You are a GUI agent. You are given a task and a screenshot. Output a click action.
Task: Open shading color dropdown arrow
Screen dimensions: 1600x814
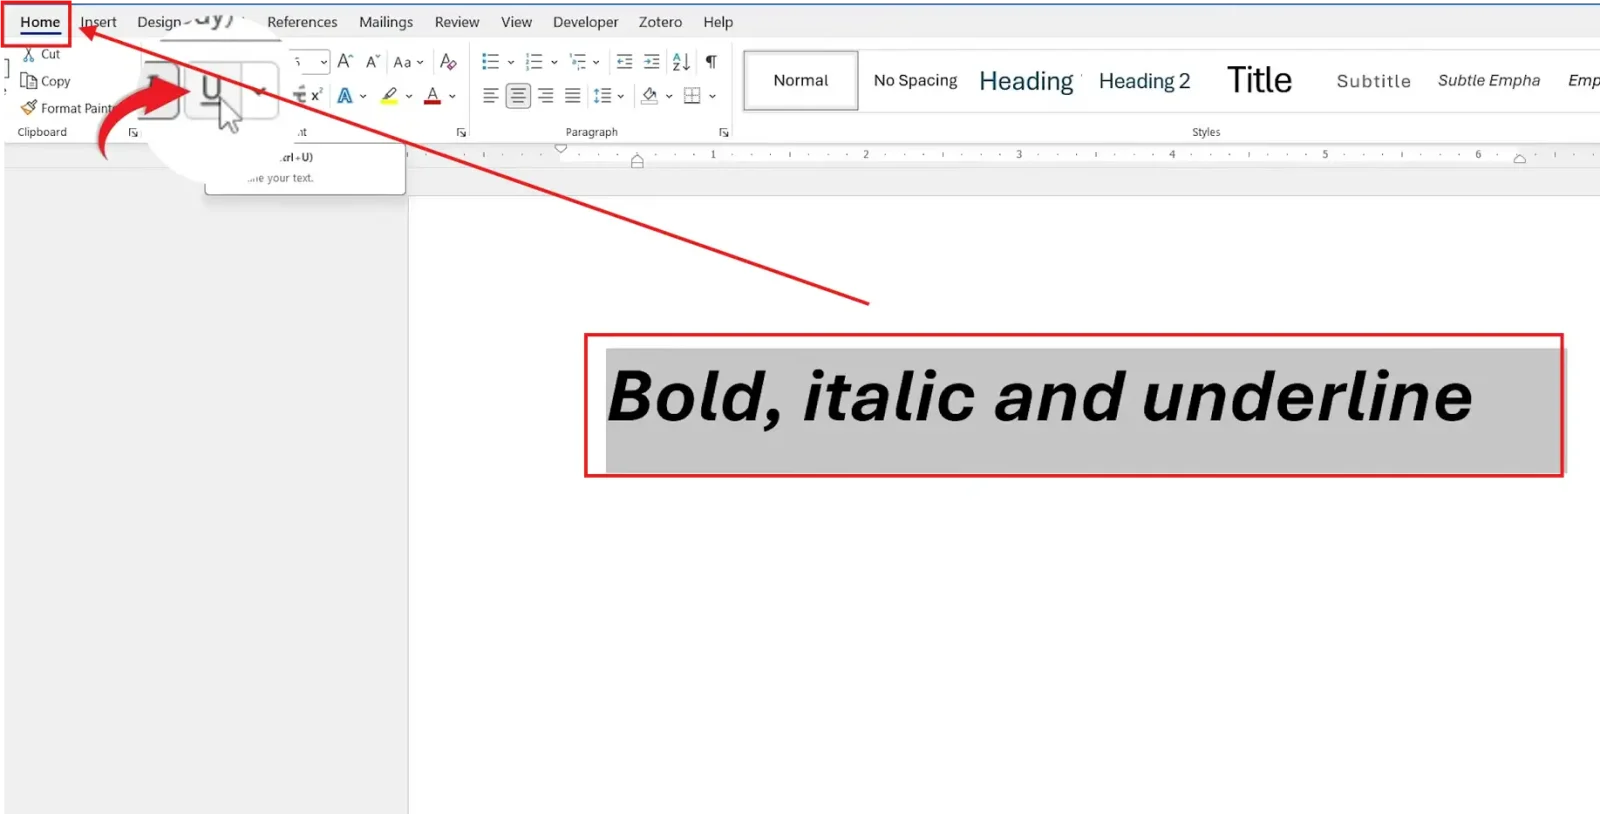point(669,96)
